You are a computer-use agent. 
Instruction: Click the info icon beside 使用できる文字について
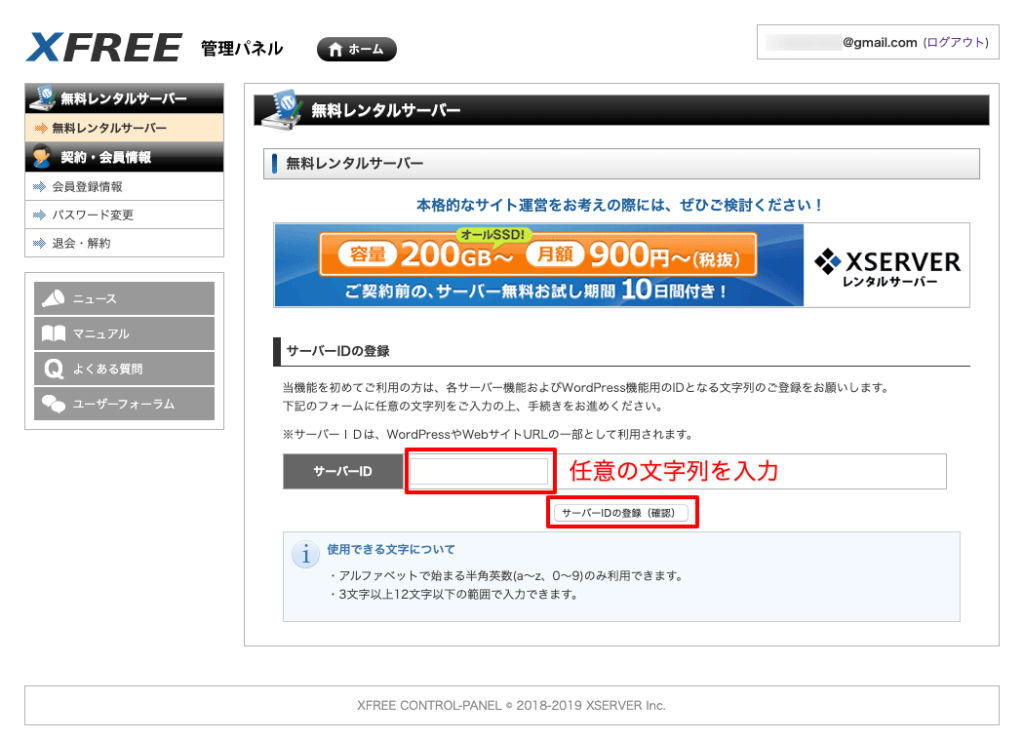tap(305, 554)
